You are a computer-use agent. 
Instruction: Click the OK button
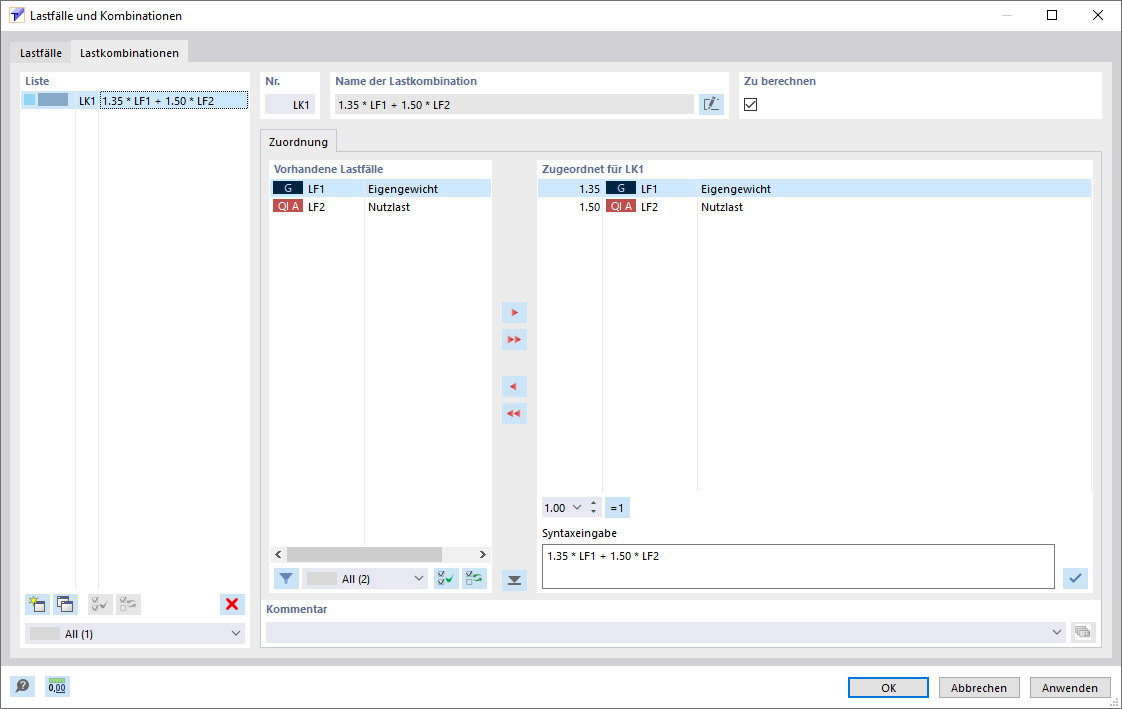(x=889, y=688)
